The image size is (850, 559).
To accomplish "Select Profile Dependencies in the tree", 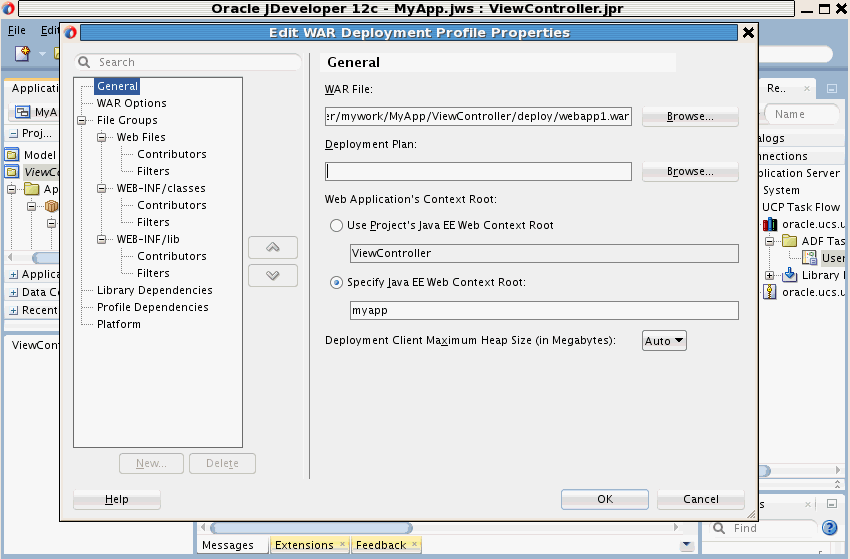I will point(152,307).
